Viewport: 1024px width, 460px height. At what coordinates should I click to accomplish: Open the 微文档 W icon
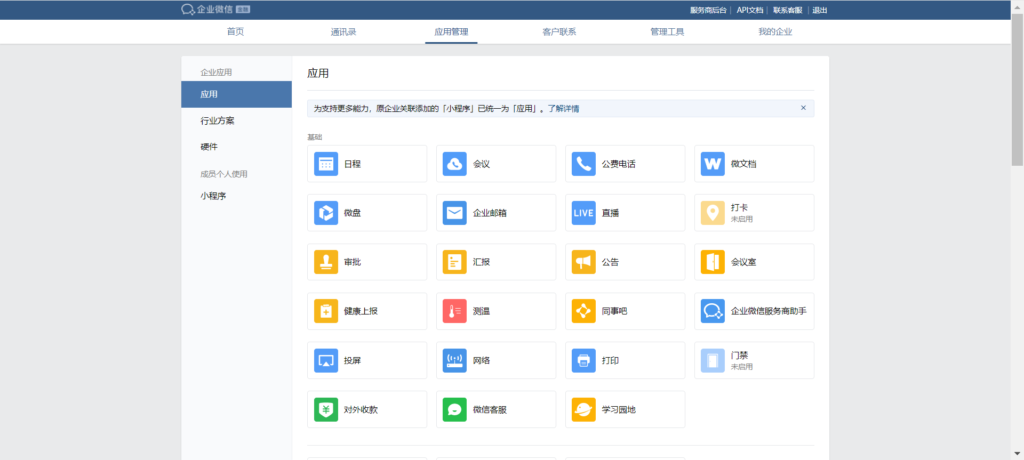(712, 164)
